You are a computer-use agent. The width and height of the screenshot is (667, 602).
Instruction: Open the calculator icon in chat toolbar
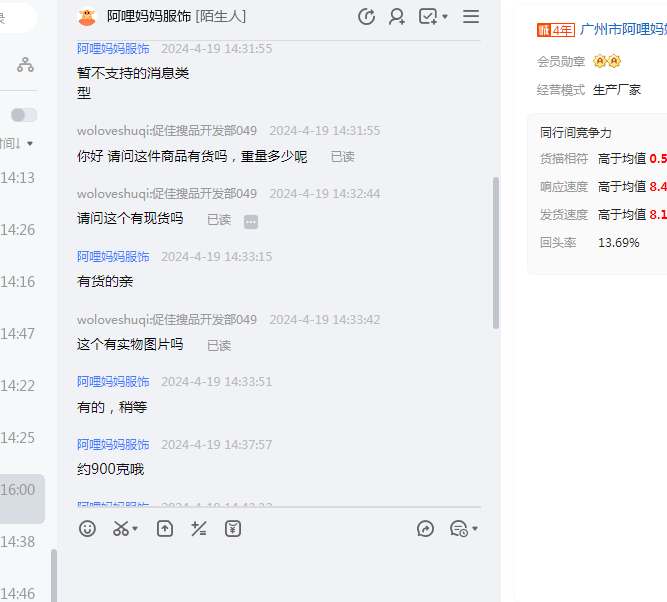[x=199, y=529]
